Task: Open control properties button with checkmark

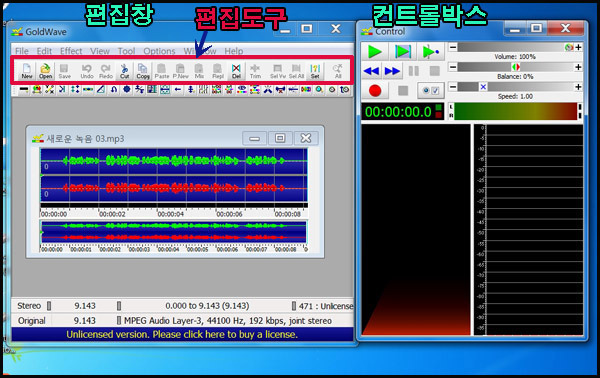Action: pyautogui.click(x=430, y=91)
